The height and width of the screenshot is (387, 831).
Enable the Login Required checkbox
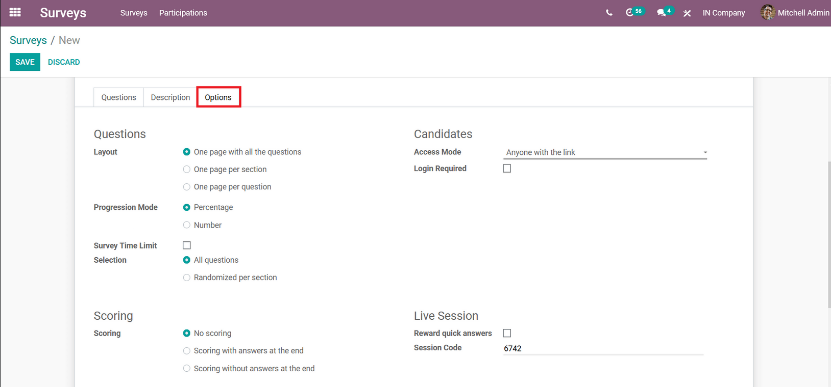pos(507,169)
